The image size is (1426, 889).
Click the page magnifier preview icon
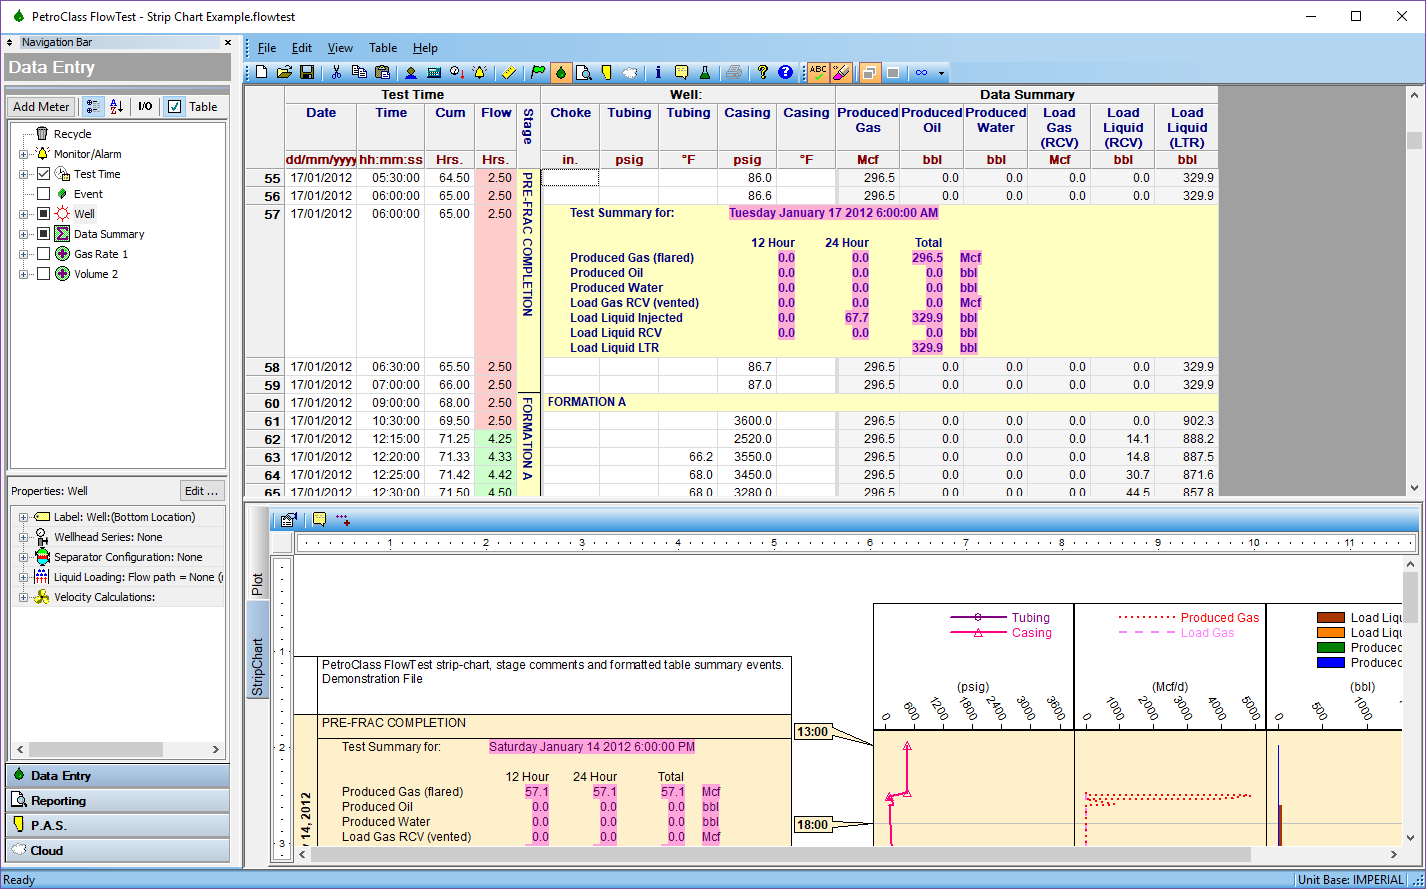coord(584,72)
